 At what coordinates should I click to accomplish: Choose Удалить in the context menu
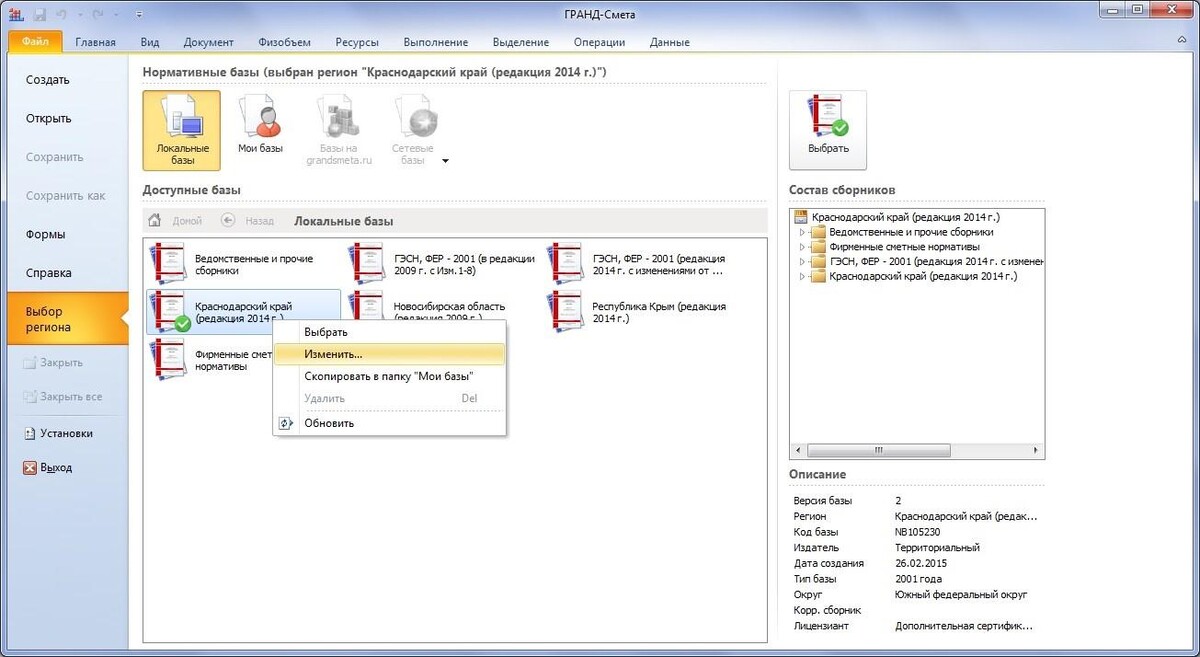390,398
